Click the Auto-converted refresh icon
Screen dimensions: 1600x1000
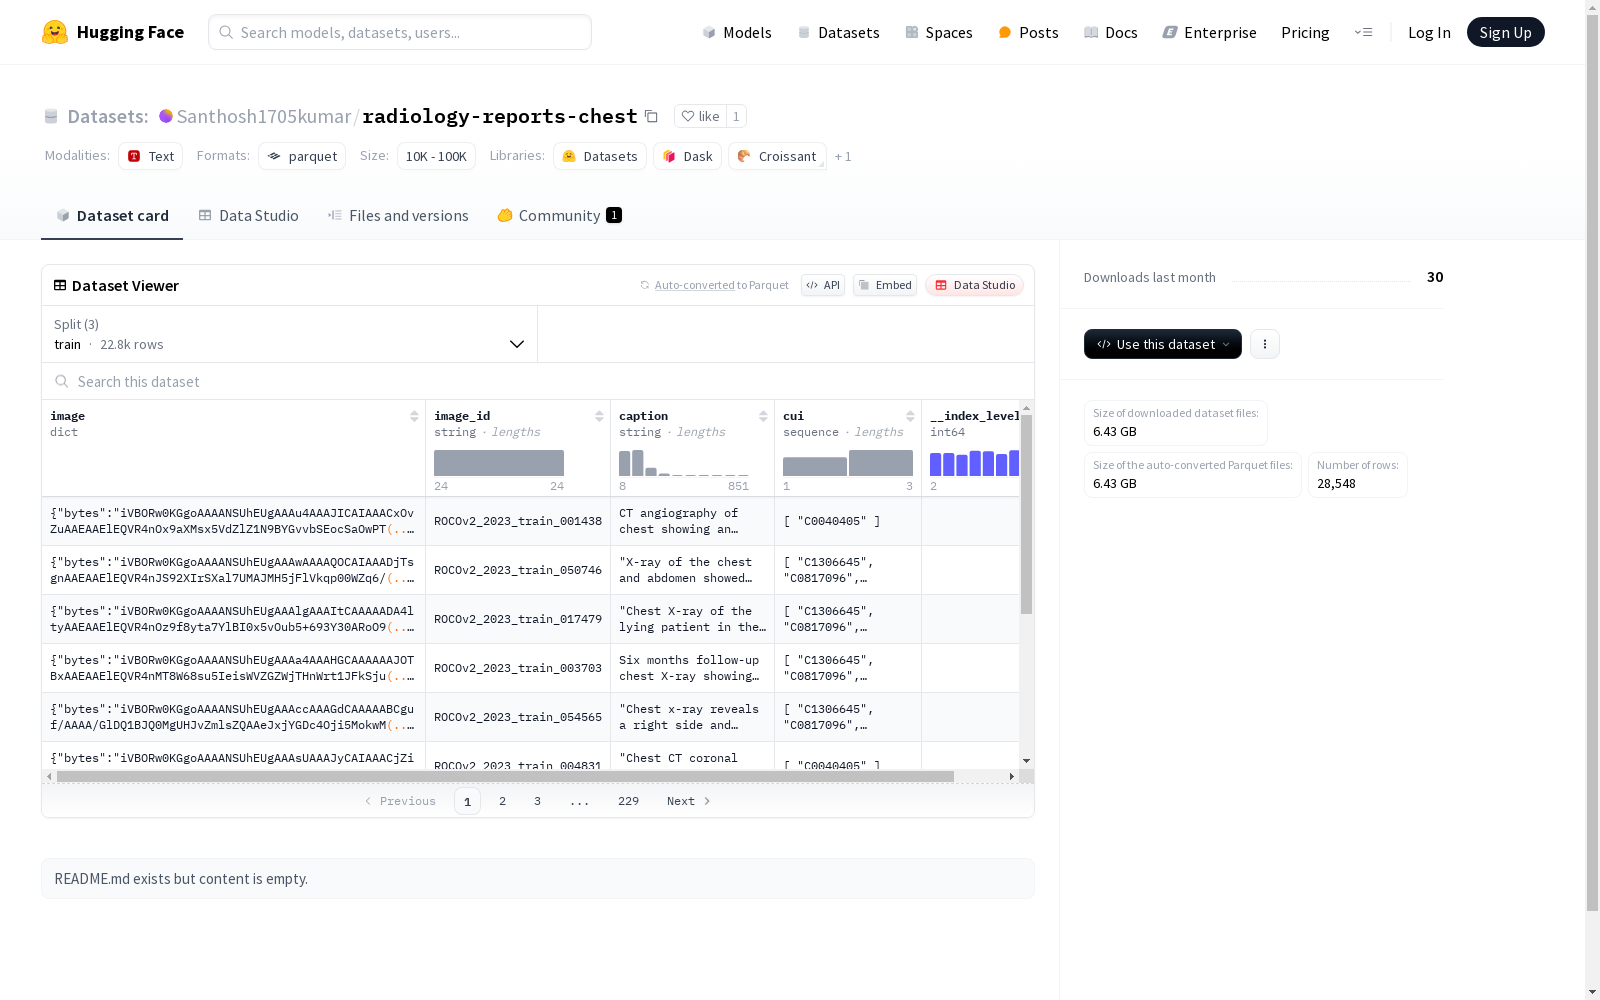[645, 285]
